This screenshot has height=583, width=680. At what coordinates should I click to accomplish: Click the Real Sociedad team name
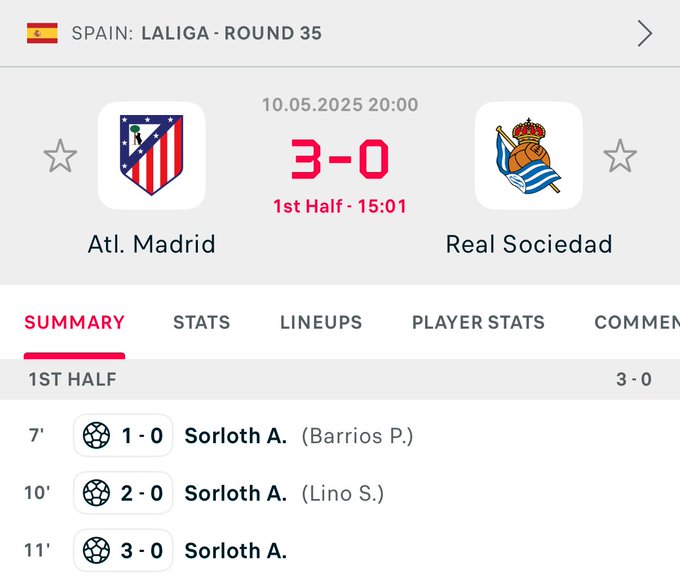click(x=529, y=244)
